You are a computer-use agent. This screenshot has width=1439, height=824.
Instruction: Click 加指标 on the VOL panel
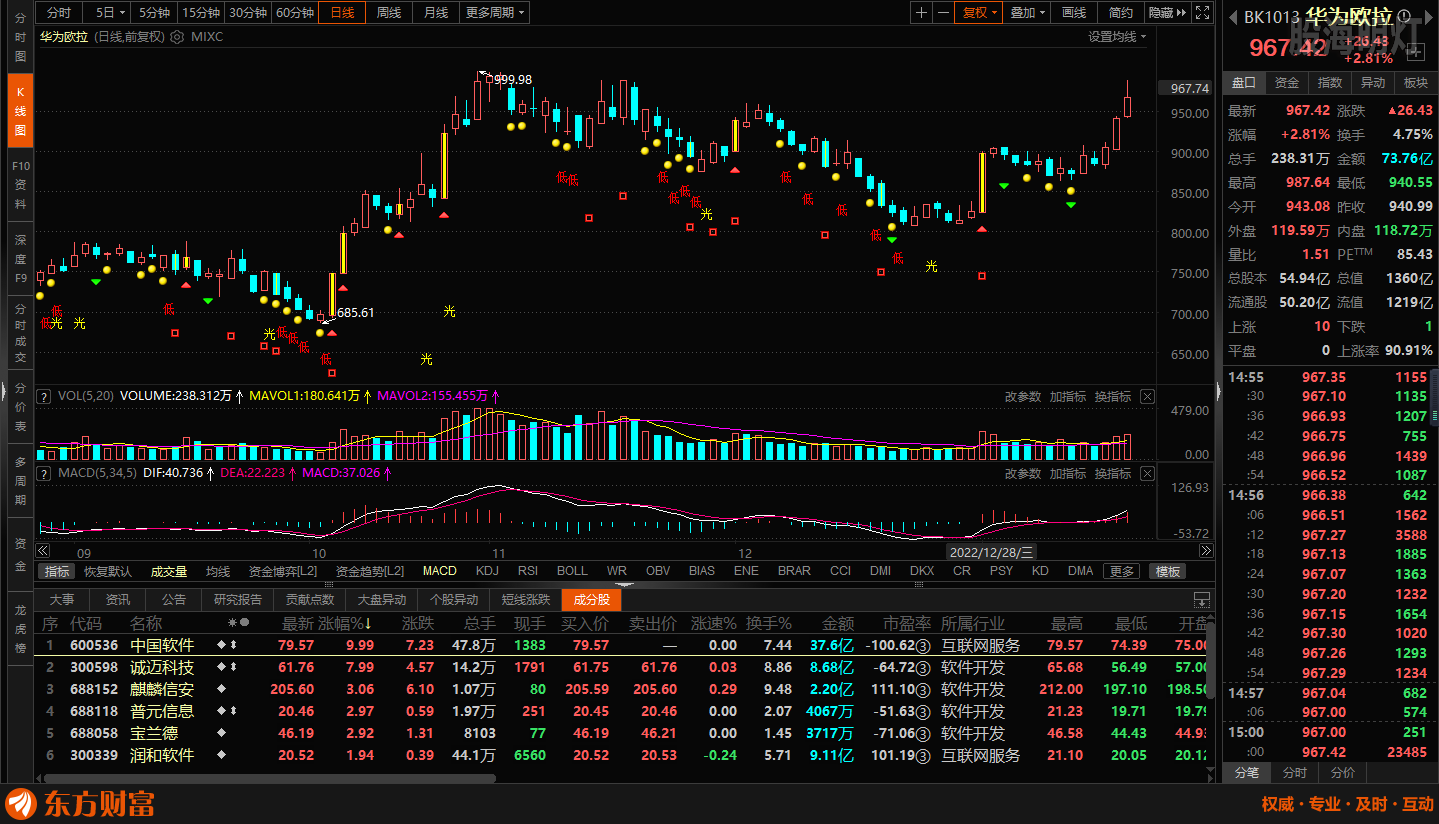click(x=1067, y=396)
